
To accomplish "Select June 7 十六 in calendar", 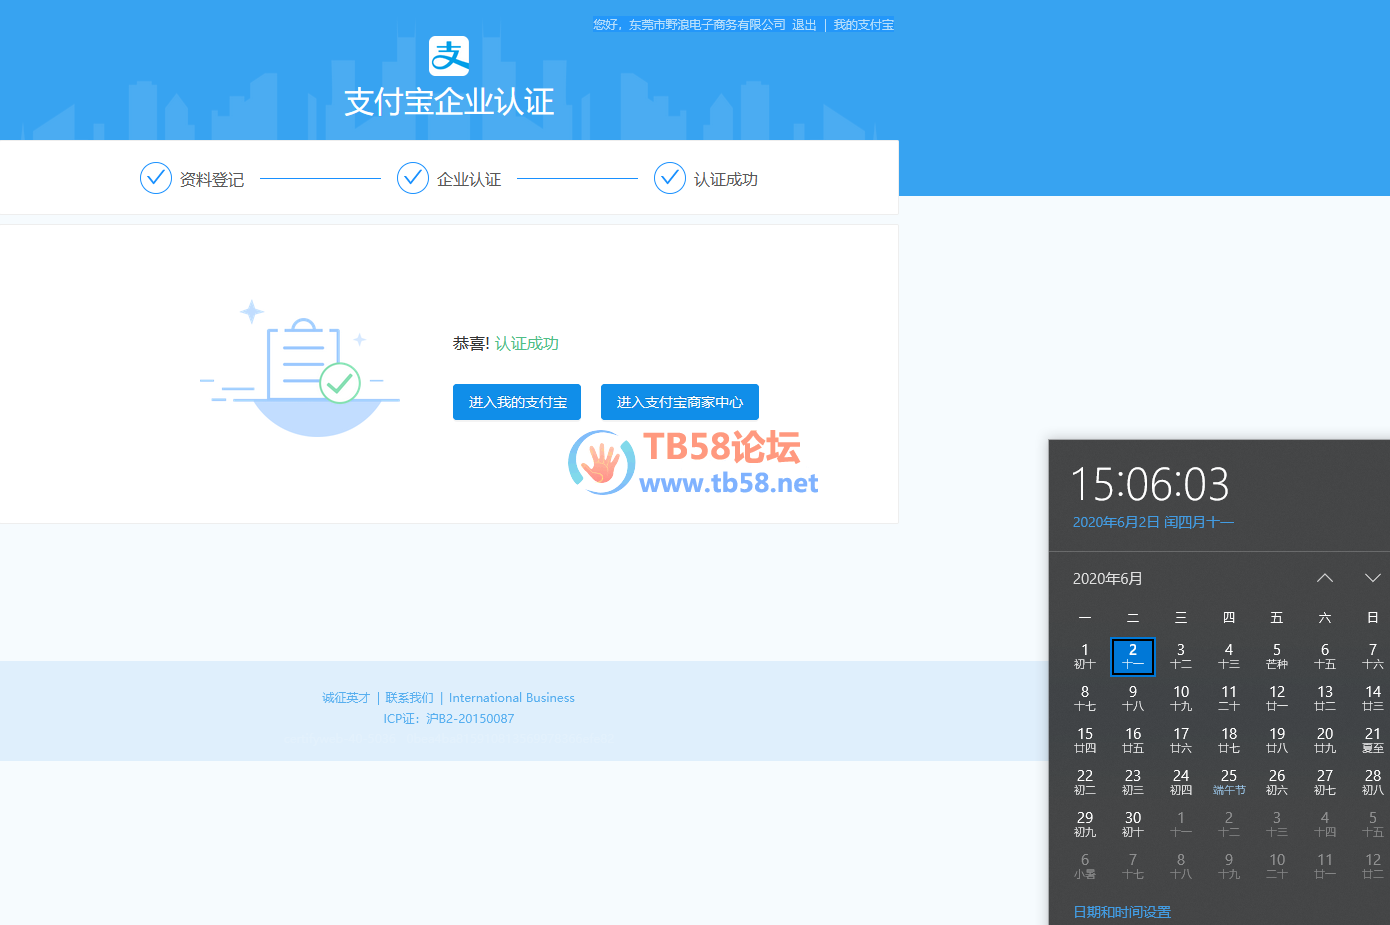I will click(x=1373, y=657).
